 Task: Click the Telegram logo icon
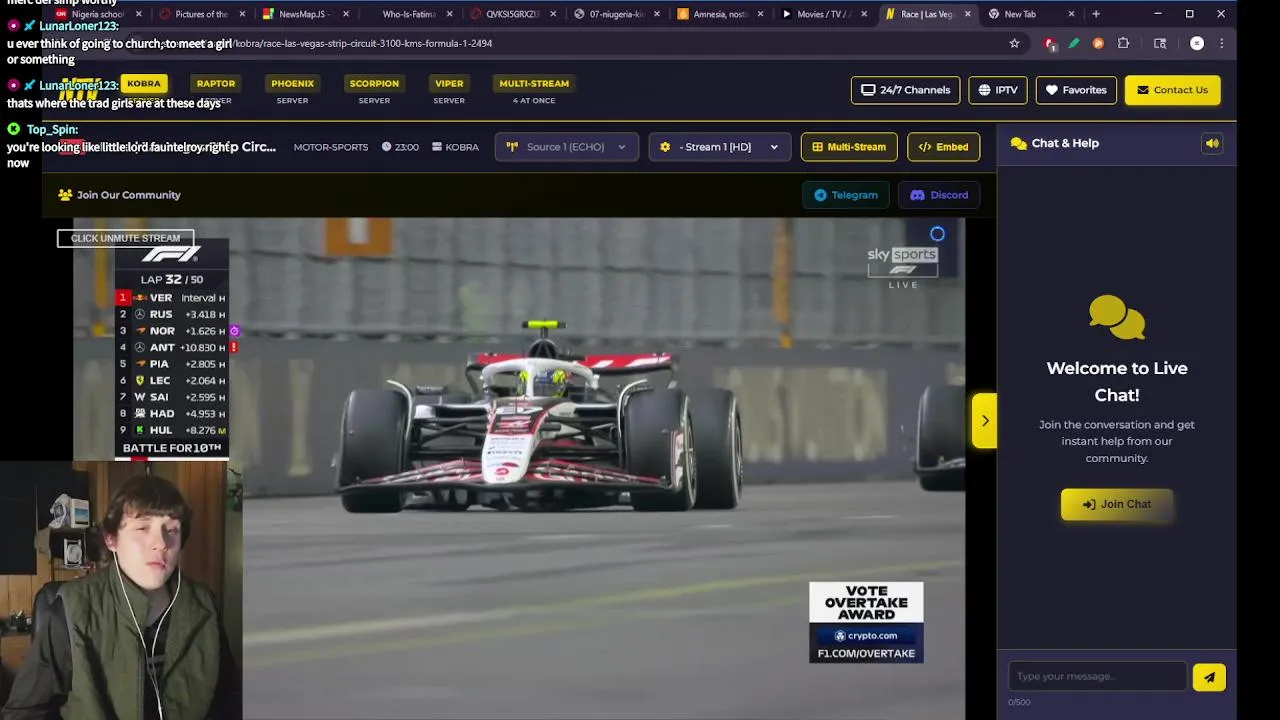click(820, 195)
